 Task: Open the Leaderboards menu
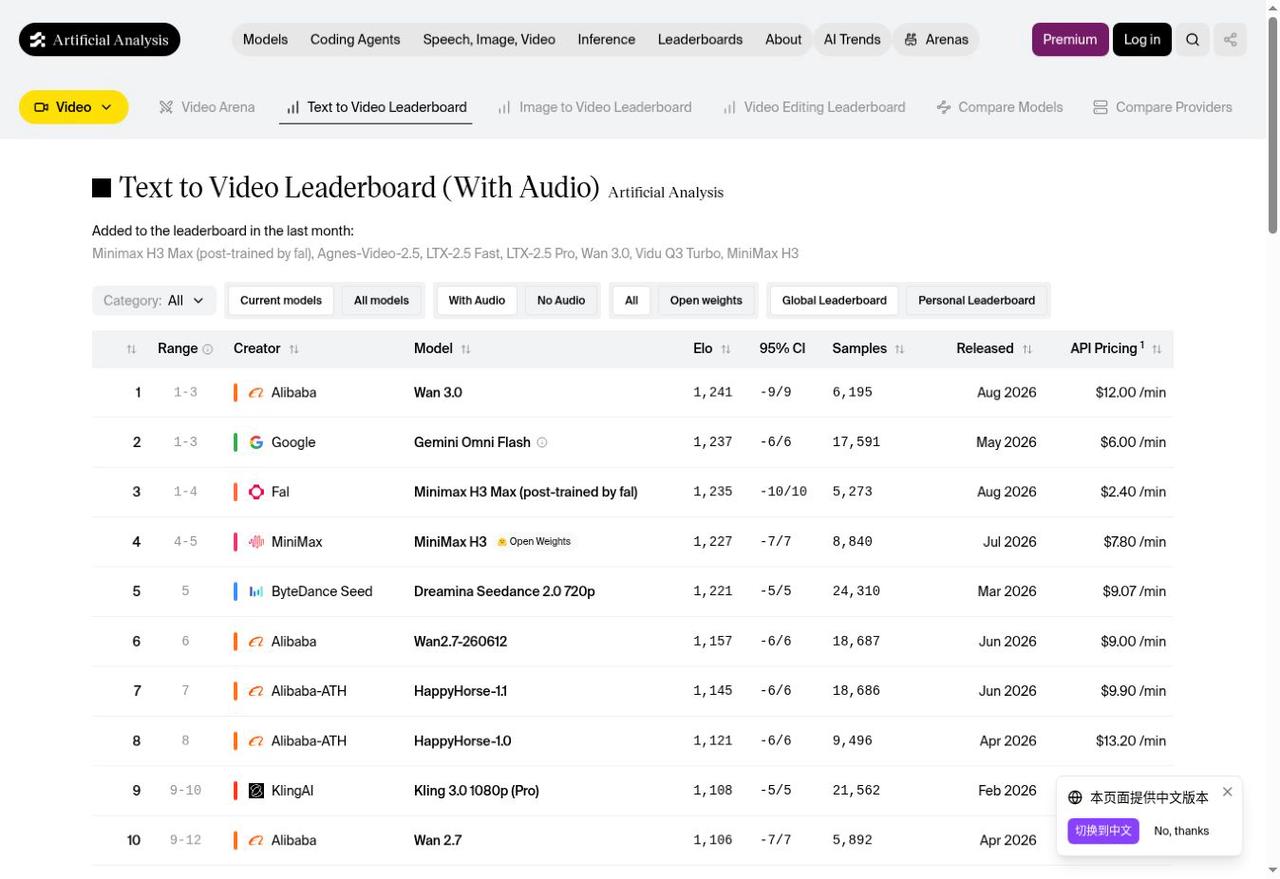(x=700, y=40)
